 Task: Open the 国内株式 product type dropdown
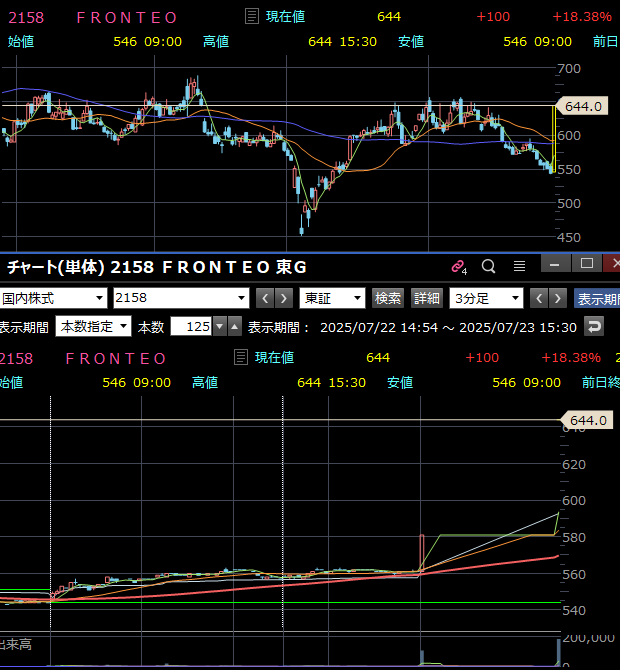[53, 298]
